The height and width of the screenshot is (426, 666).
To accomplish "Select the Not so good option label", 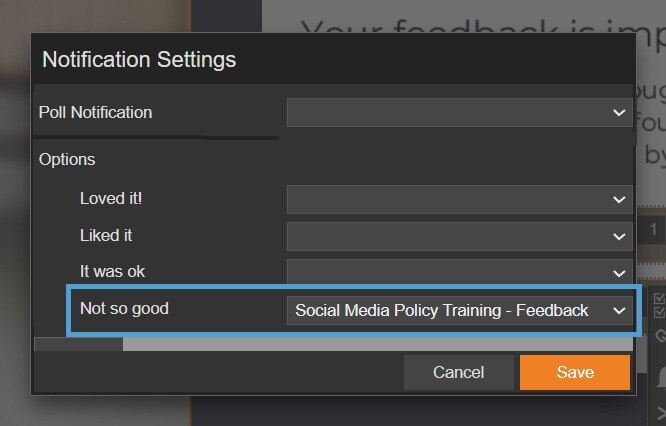I will coord(124,308).
